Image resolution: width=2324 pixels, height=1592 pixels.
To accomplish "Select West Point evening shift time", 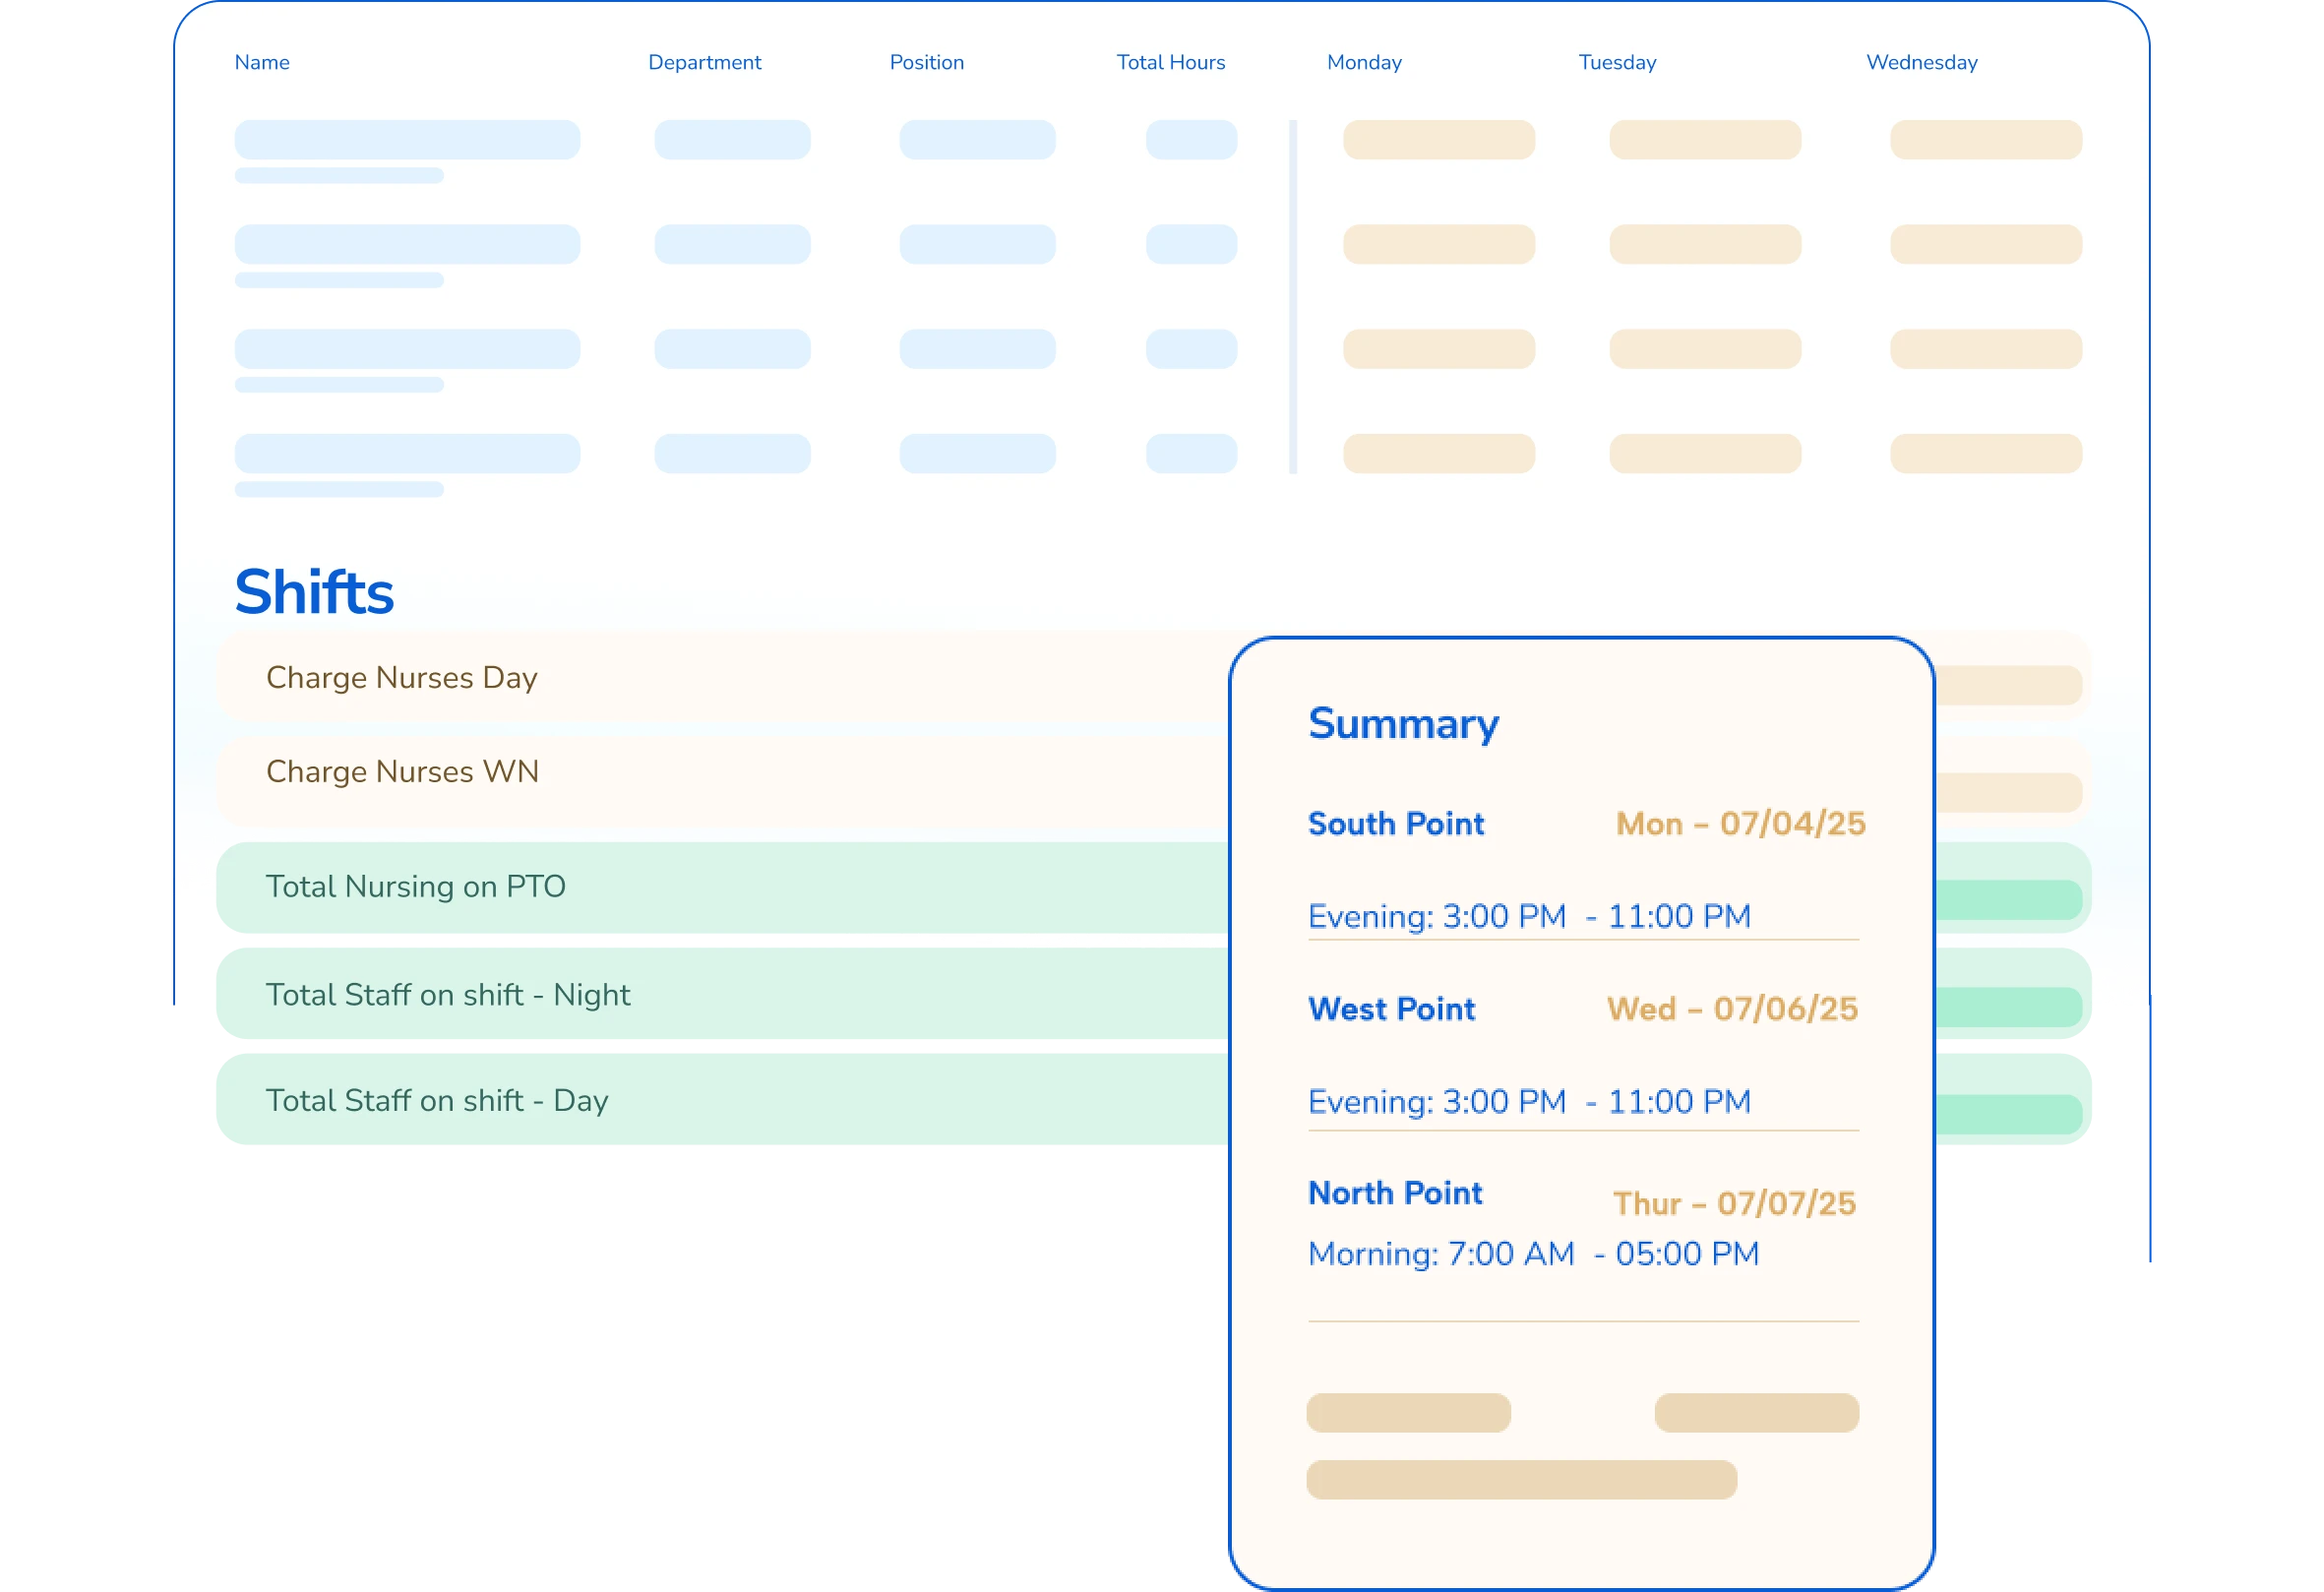I will pos(1528,1101).
